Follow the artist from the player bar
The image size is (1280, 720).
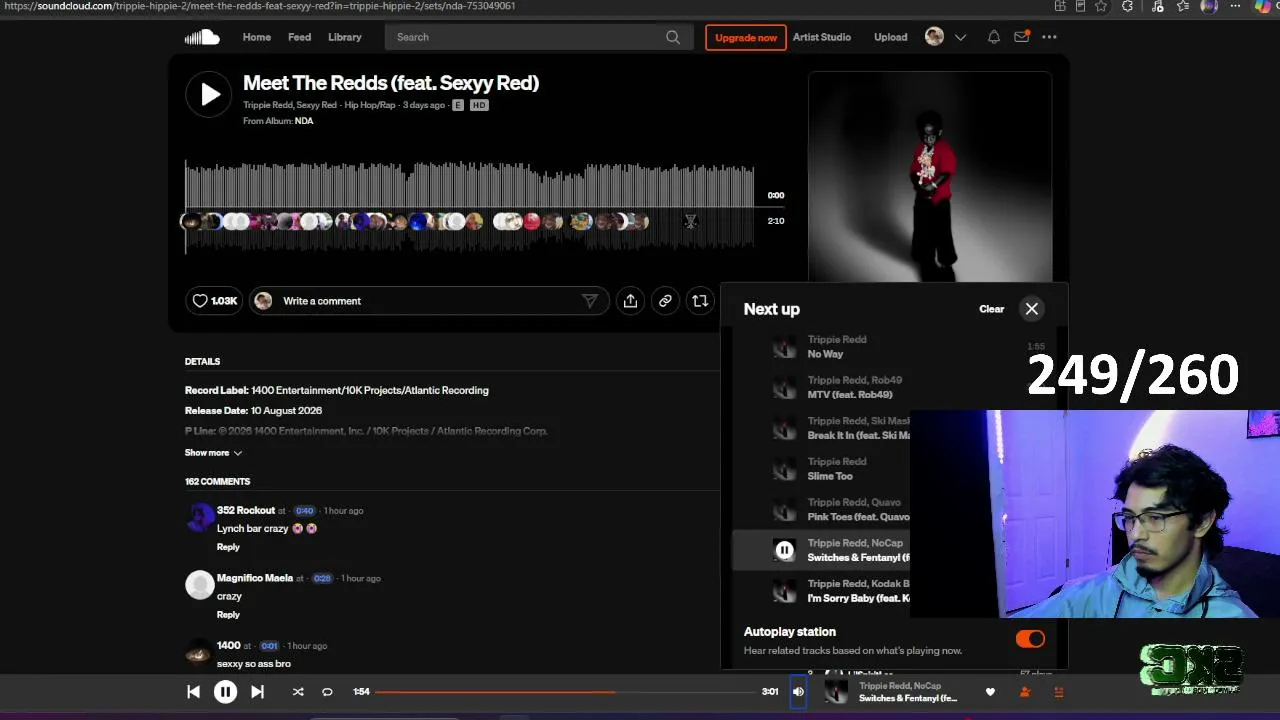click(1025, 692)
